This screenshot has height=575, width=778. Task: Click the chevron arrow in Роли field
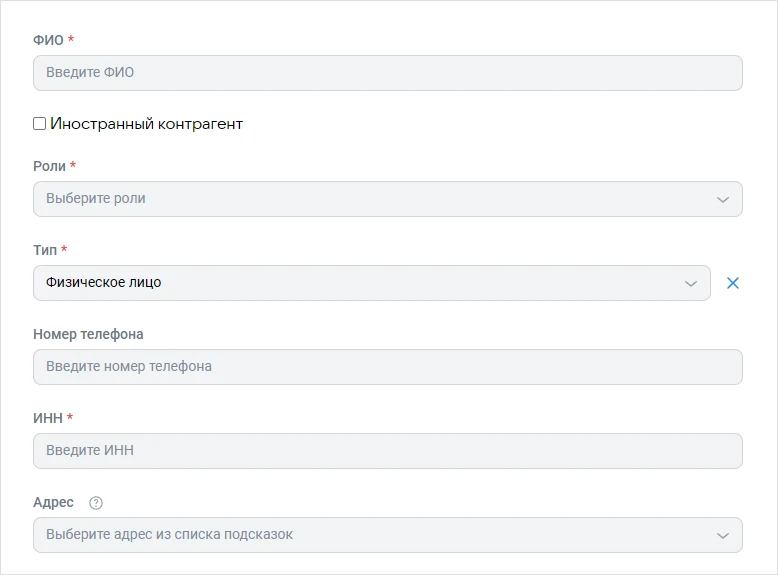(722, 199)
